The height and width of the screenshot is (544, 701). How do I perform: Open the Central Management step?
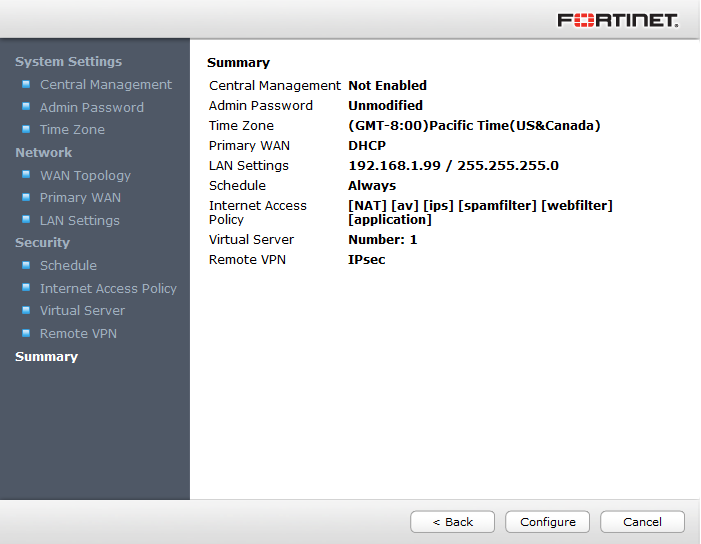(x=105, y=85)
